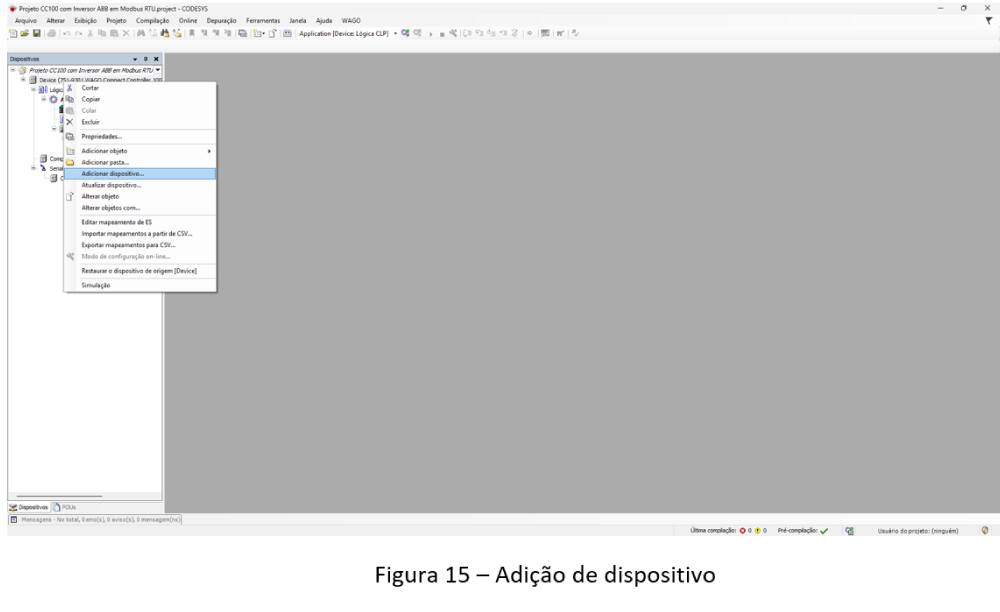Open the Mensagens panel bar
The image size is (1000, 612).
(95, 518)
